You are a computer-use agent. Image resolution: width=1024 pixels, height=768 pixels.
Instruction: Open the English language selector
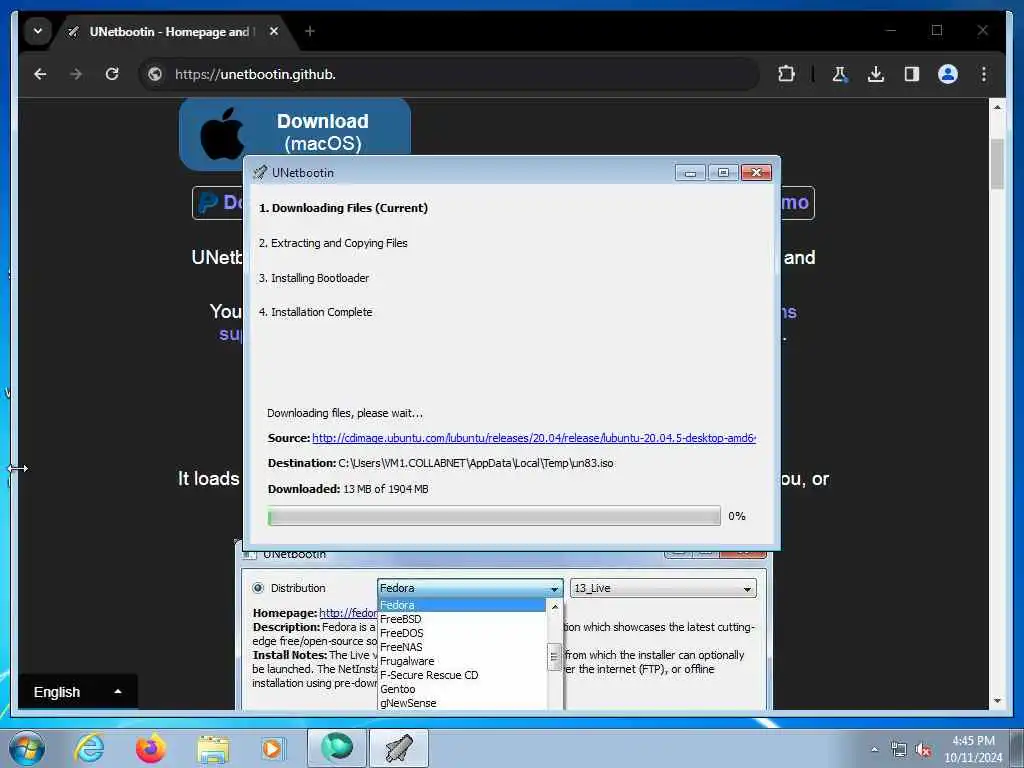point(77,692)
